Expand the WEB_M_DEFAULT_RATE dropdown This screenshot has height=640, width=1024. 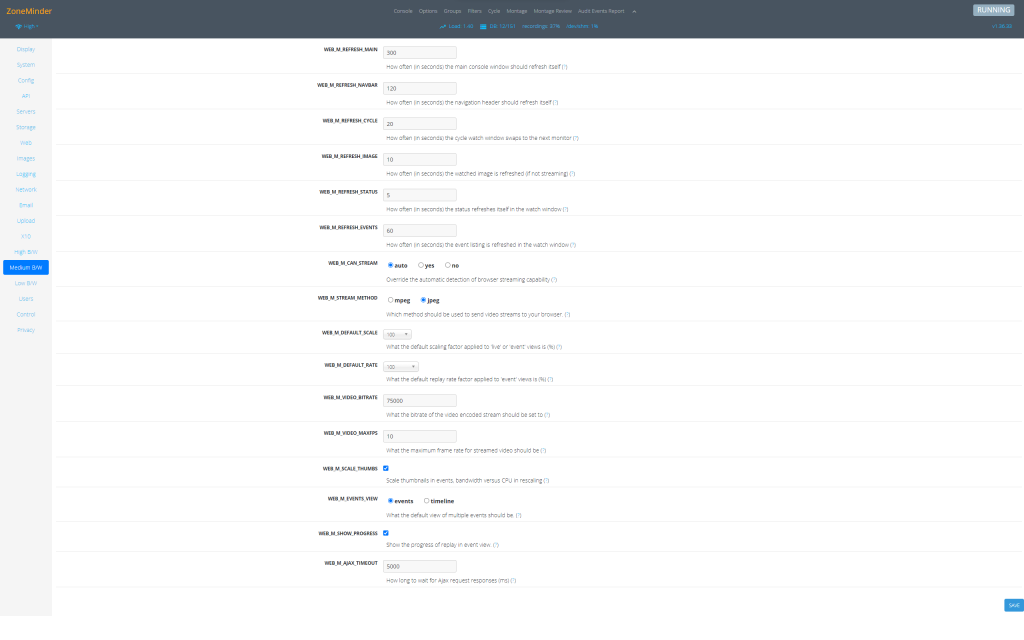[401, 367]
